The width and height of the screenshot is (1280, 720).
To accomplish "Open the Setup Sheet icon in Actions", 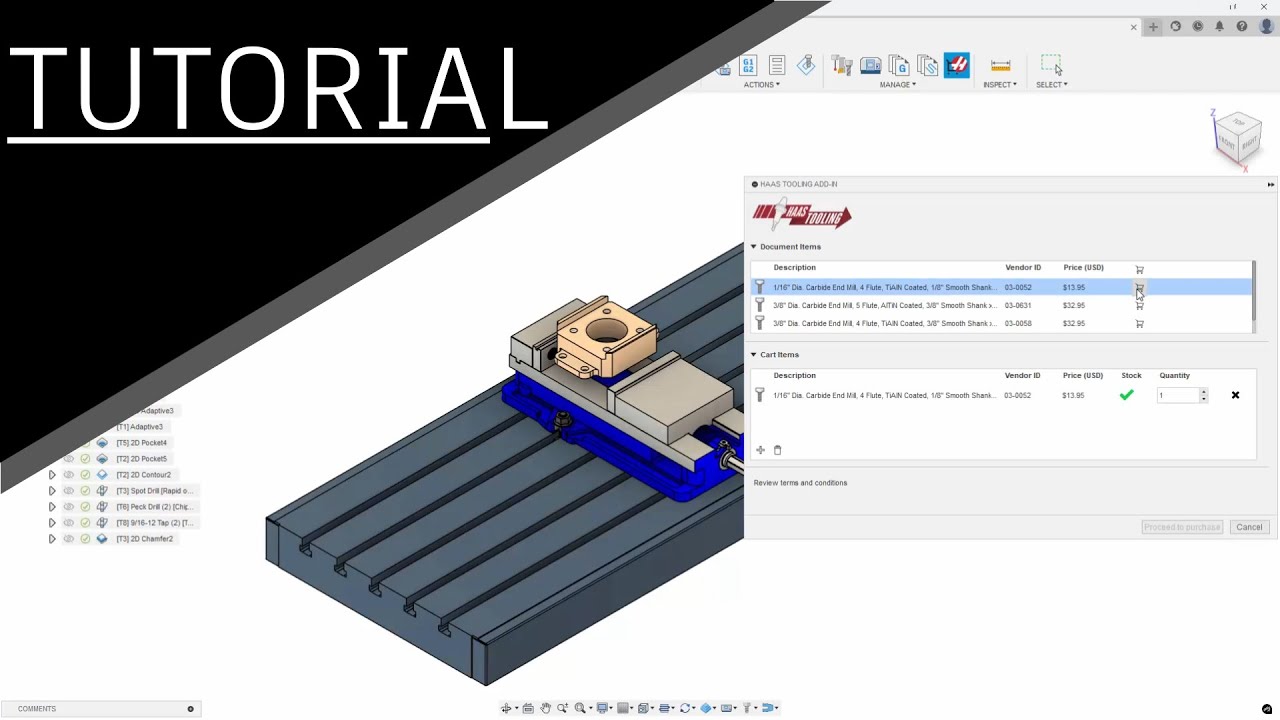I will pos(777,66).
